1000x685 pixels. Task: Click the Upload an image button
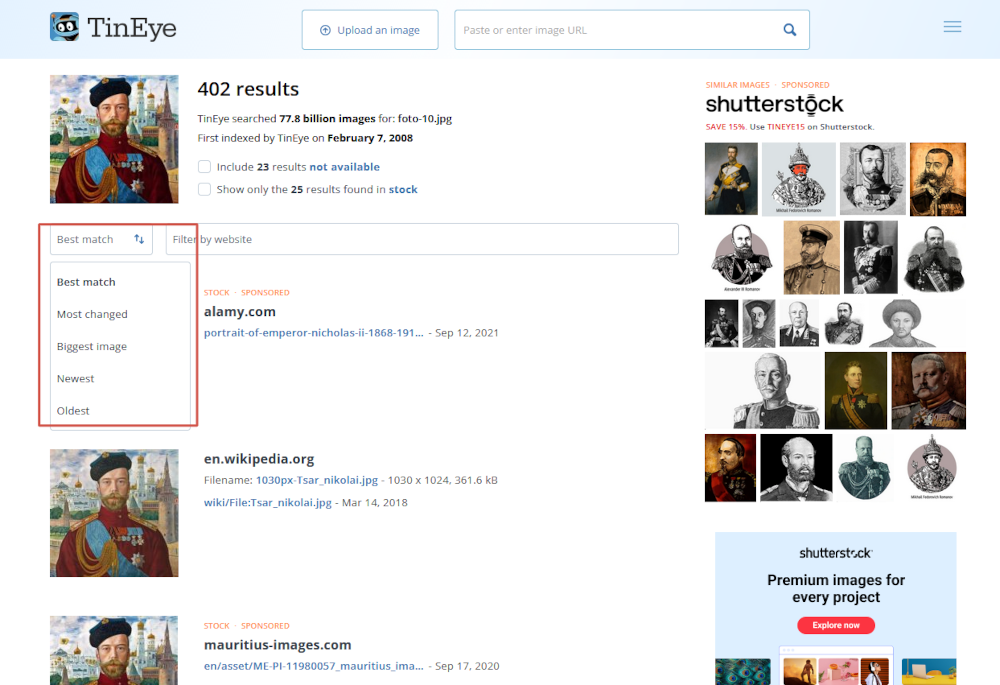coord(370,30)
